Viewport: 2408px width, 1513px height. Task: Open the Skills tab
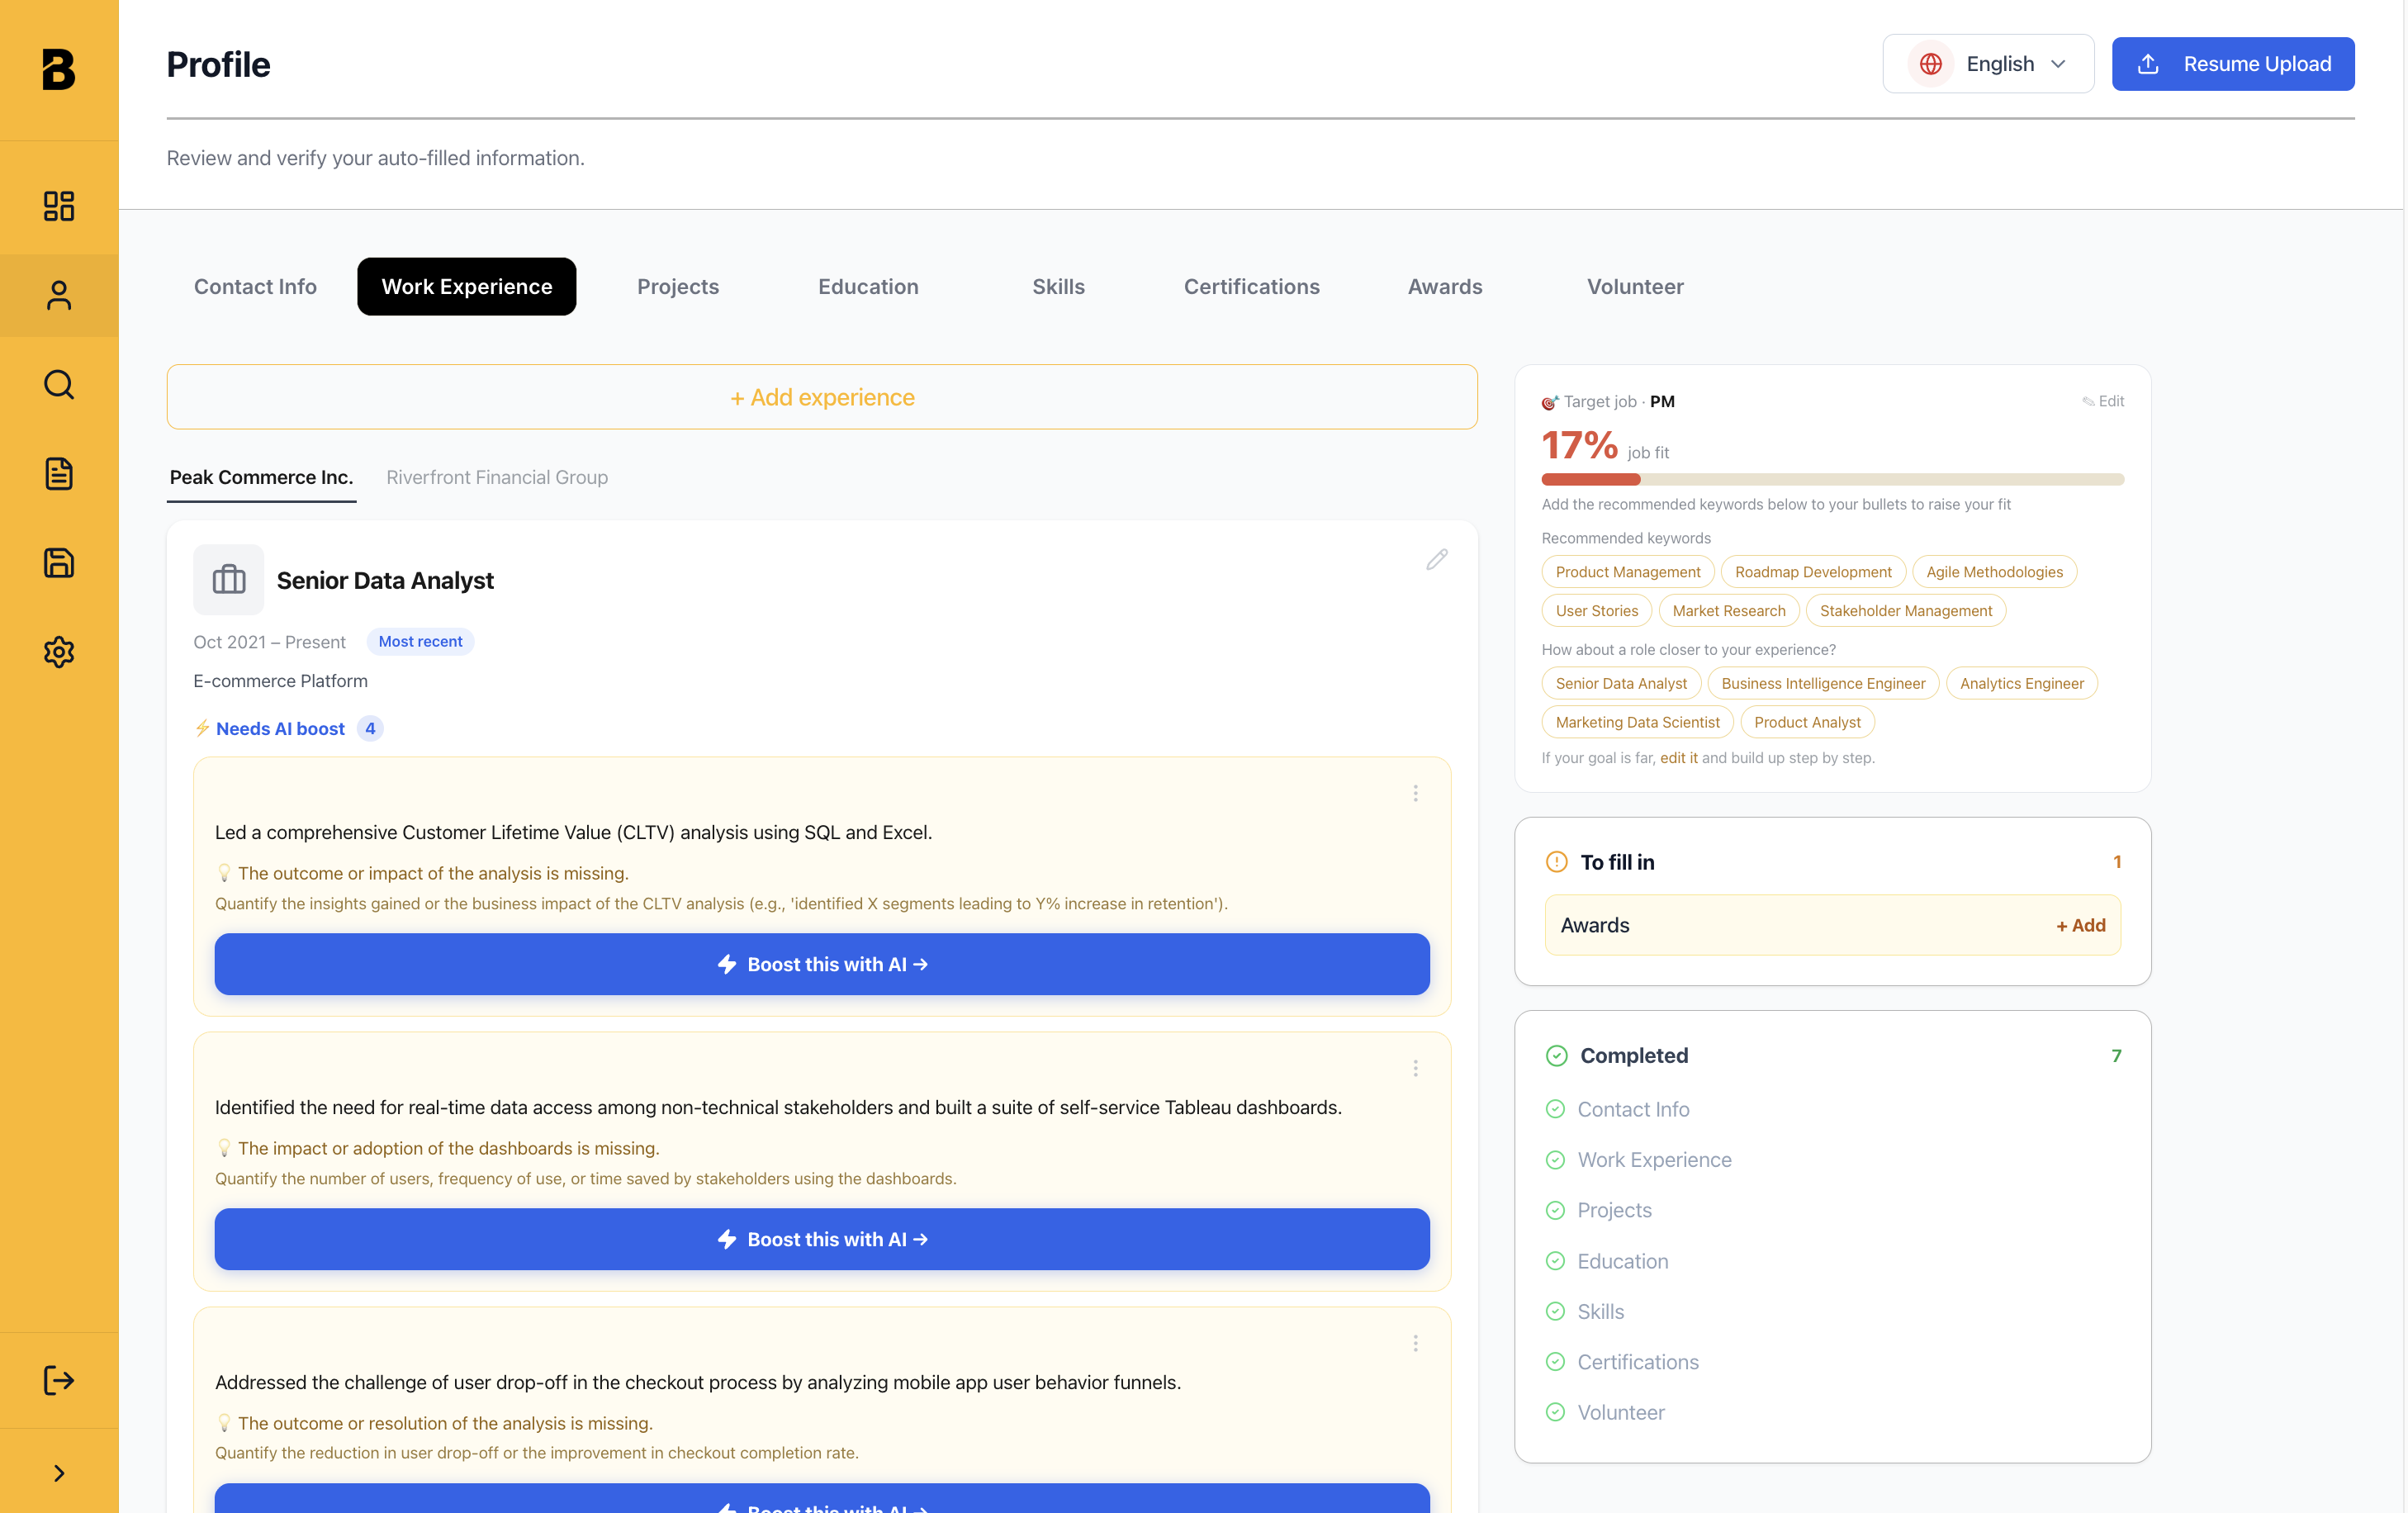click(x=1058, y=286)
